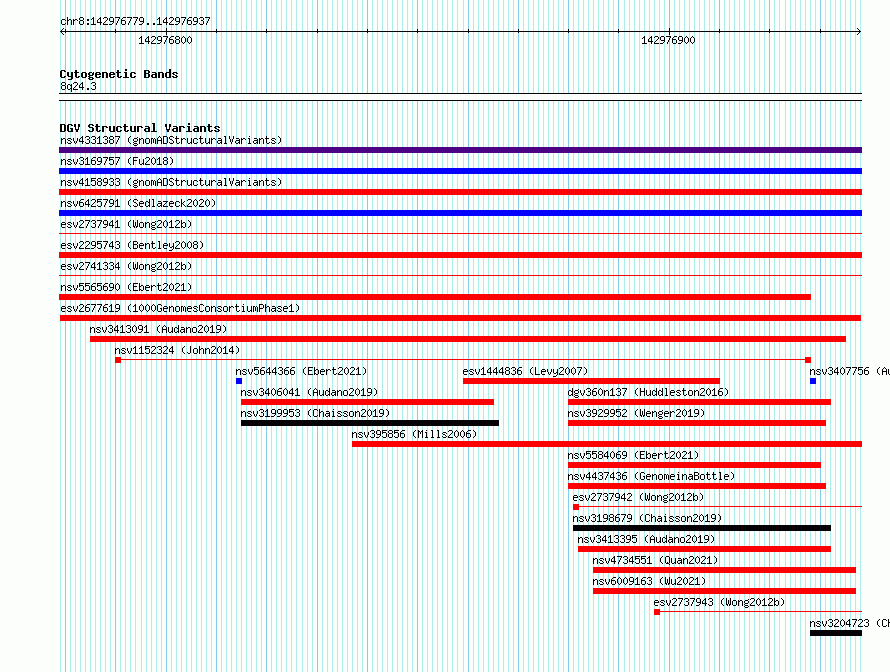Click ruler position 142976900
Image resolution: width=890 pixels, height=672 pixels.
[668, 40]
